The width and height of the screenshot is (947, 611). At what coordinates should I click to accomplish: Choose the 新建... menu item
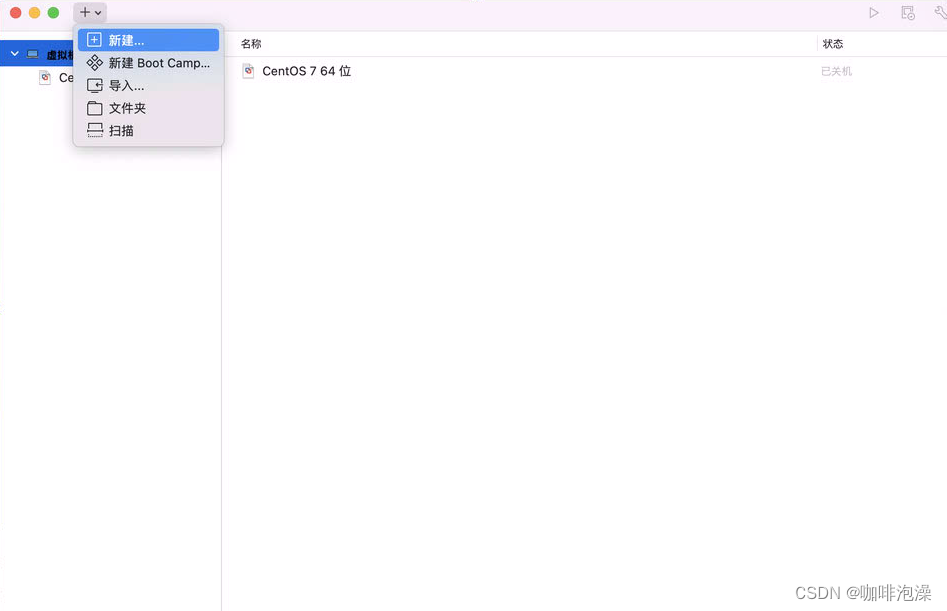pos(148,40)
